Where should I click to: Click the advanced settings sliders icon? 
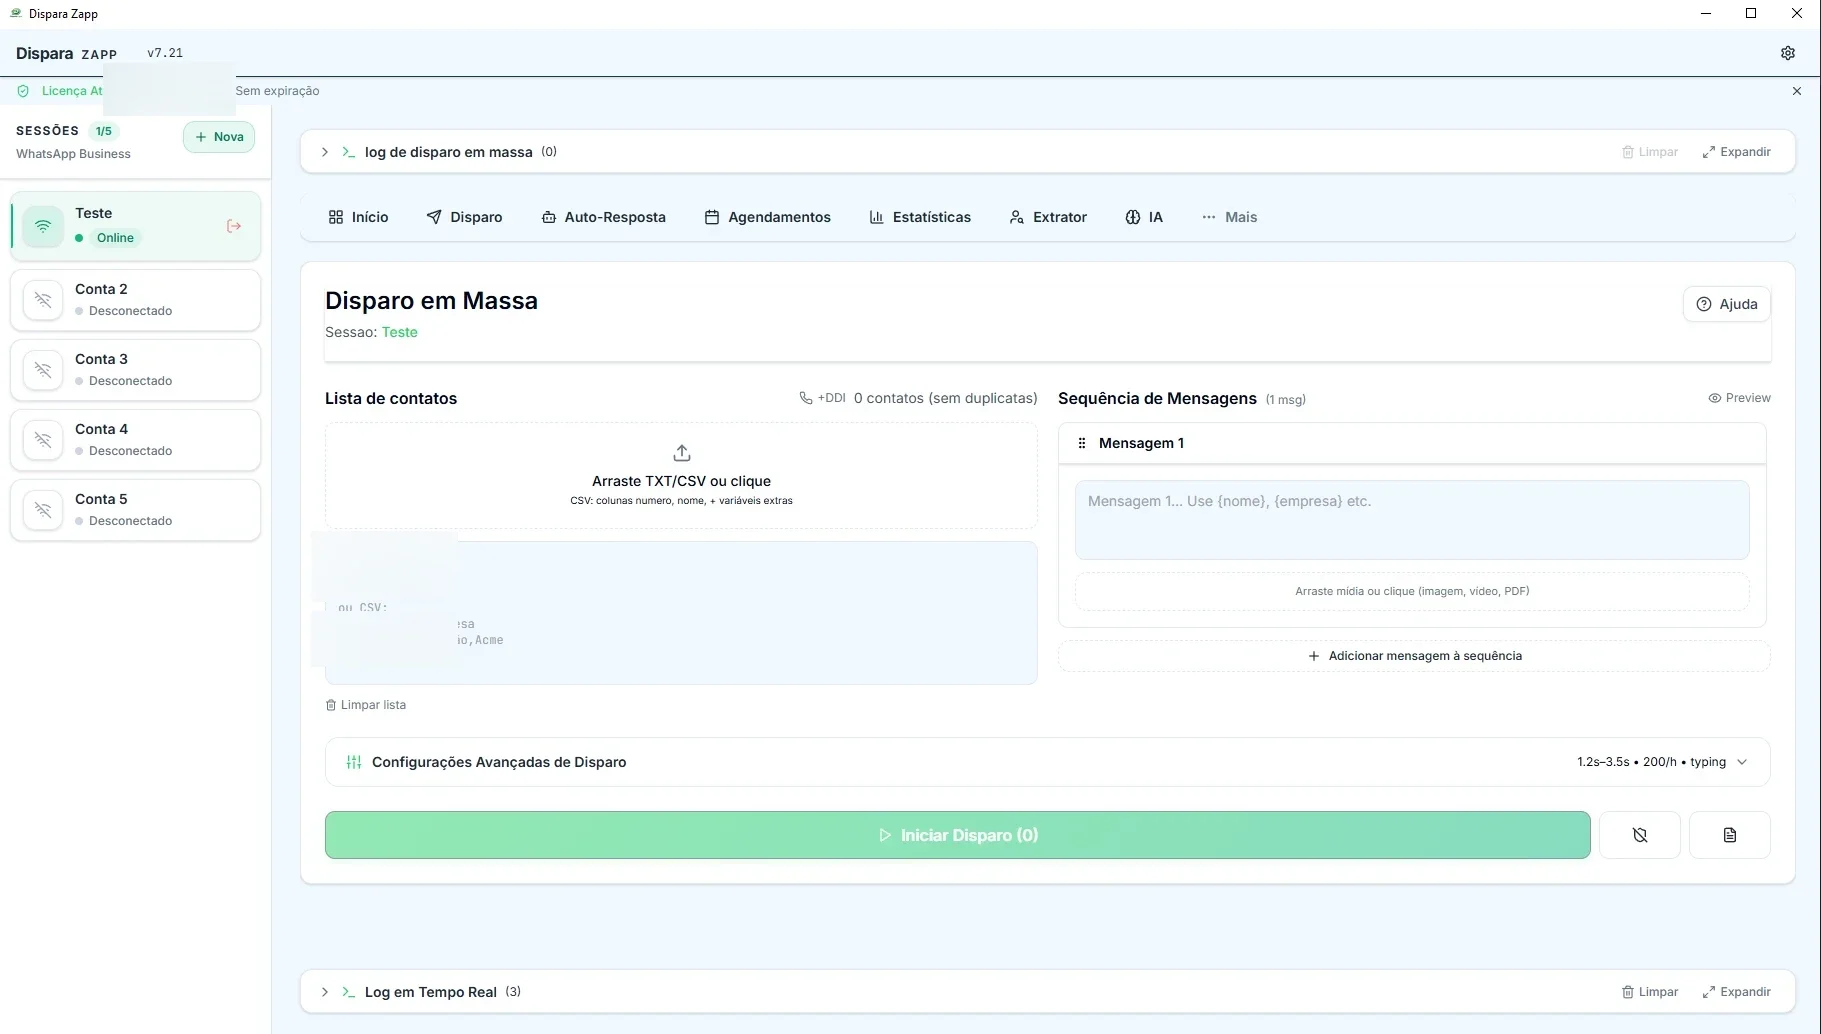pyautogui.click(x=353, y=762)
